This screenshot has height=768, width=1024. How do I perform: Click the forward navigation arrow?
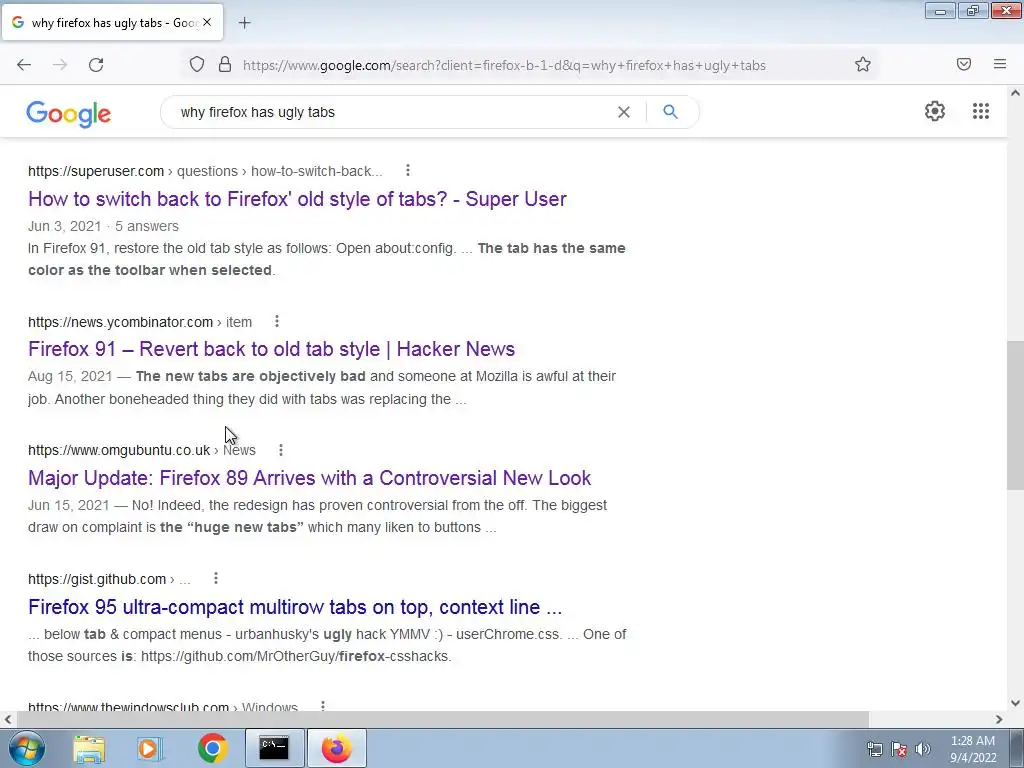click(60, 65)
